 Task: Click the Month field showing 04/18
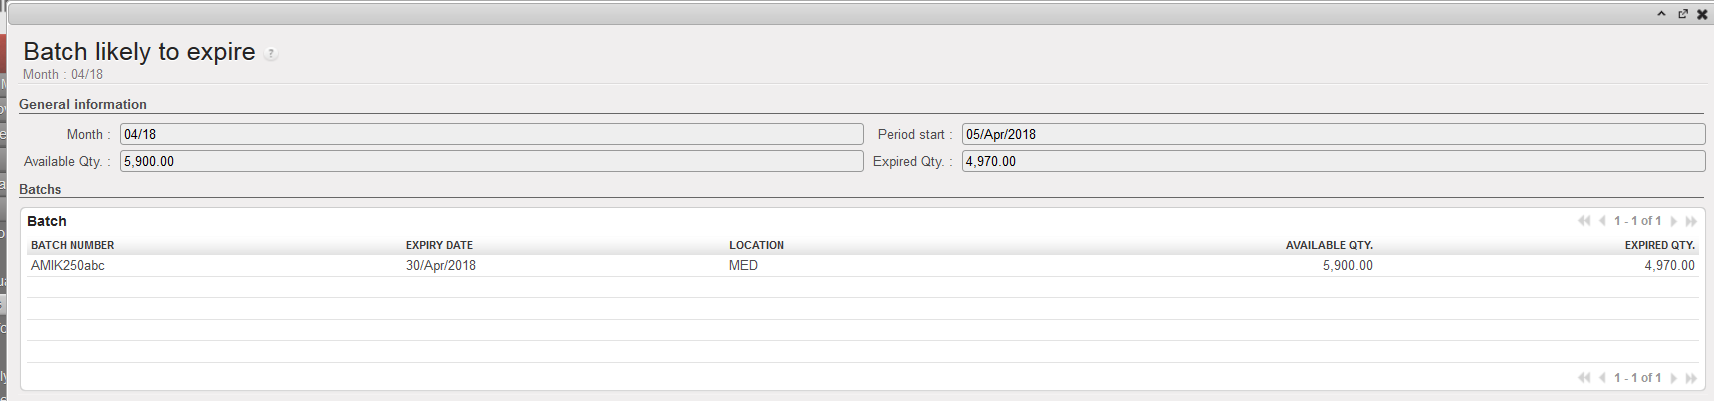click(491, 134)
